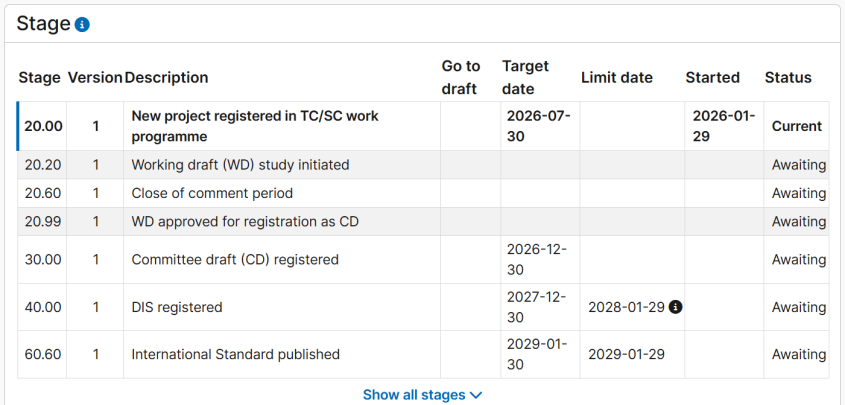Click Working draft (WD) study initiated row
Screen dimensions: 845x405
(240, 165)
